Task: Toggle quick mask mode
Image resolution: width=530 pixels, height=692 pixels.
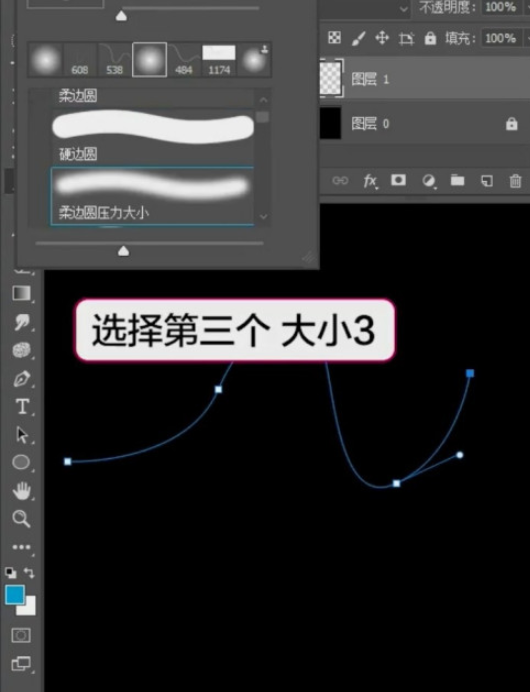Action: (x=21, y=636)
